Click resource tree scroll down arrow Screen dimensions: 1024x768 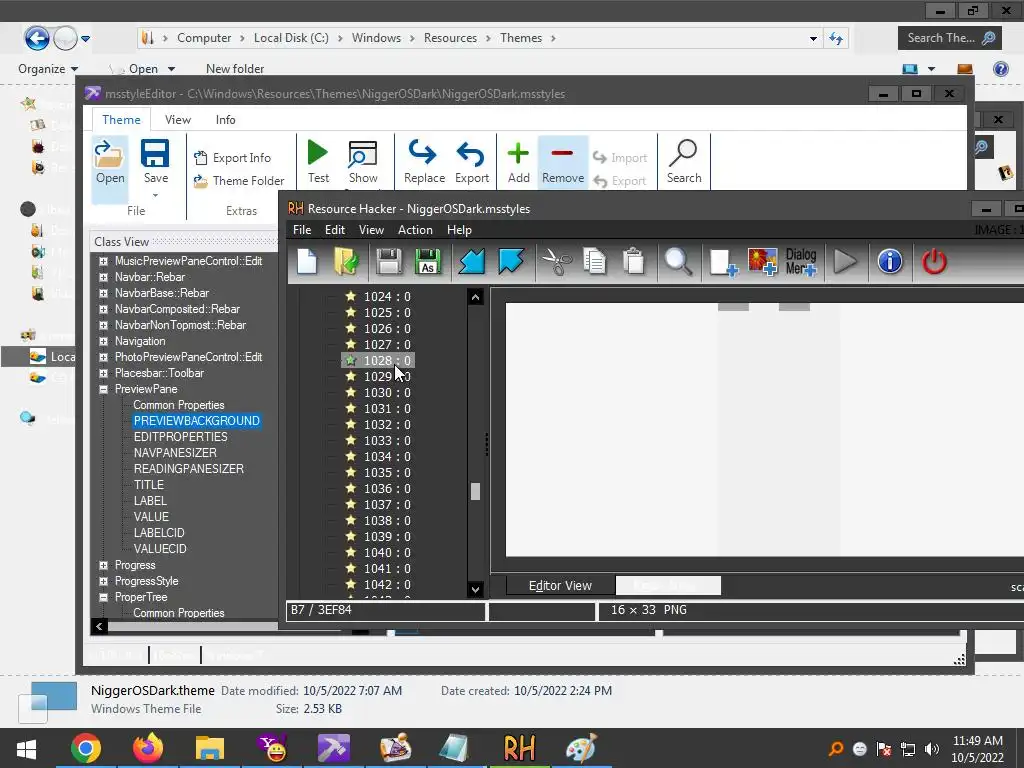click(475, 589)
